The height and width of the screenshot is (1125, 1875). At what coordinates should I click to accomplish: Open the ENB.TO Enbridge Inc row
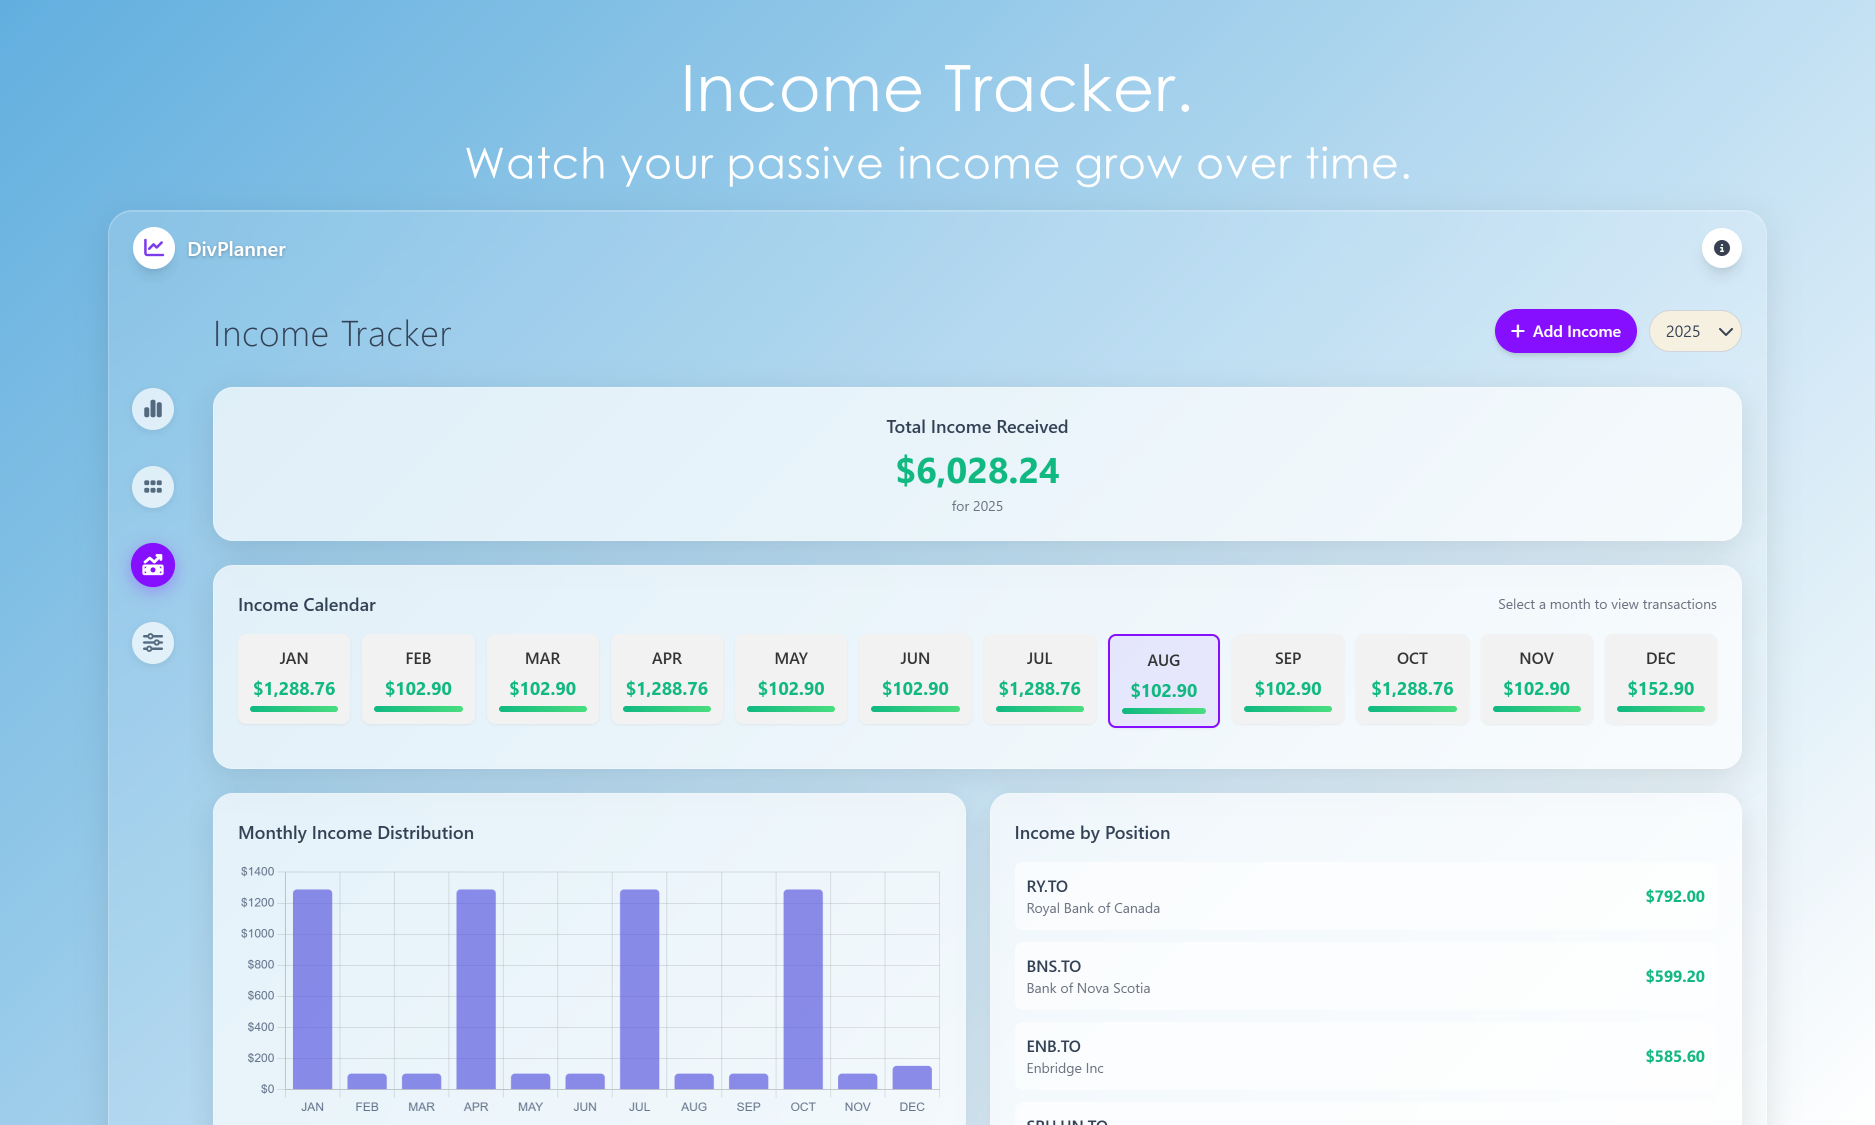(1365, 1056)
